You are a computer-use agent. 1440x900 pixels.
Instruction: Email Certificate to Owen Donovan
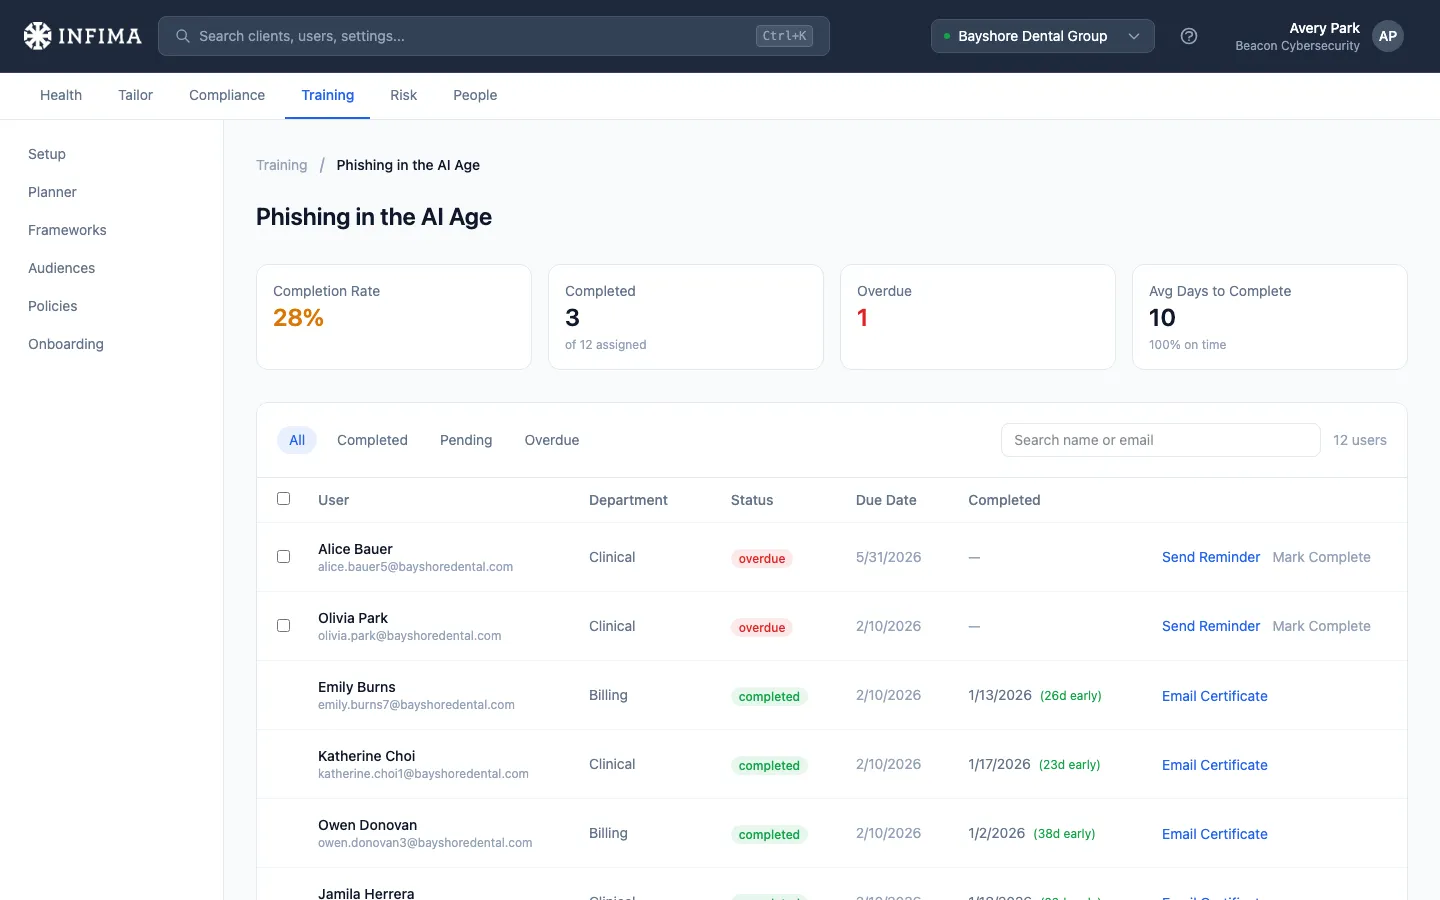tap(1215, 834)
